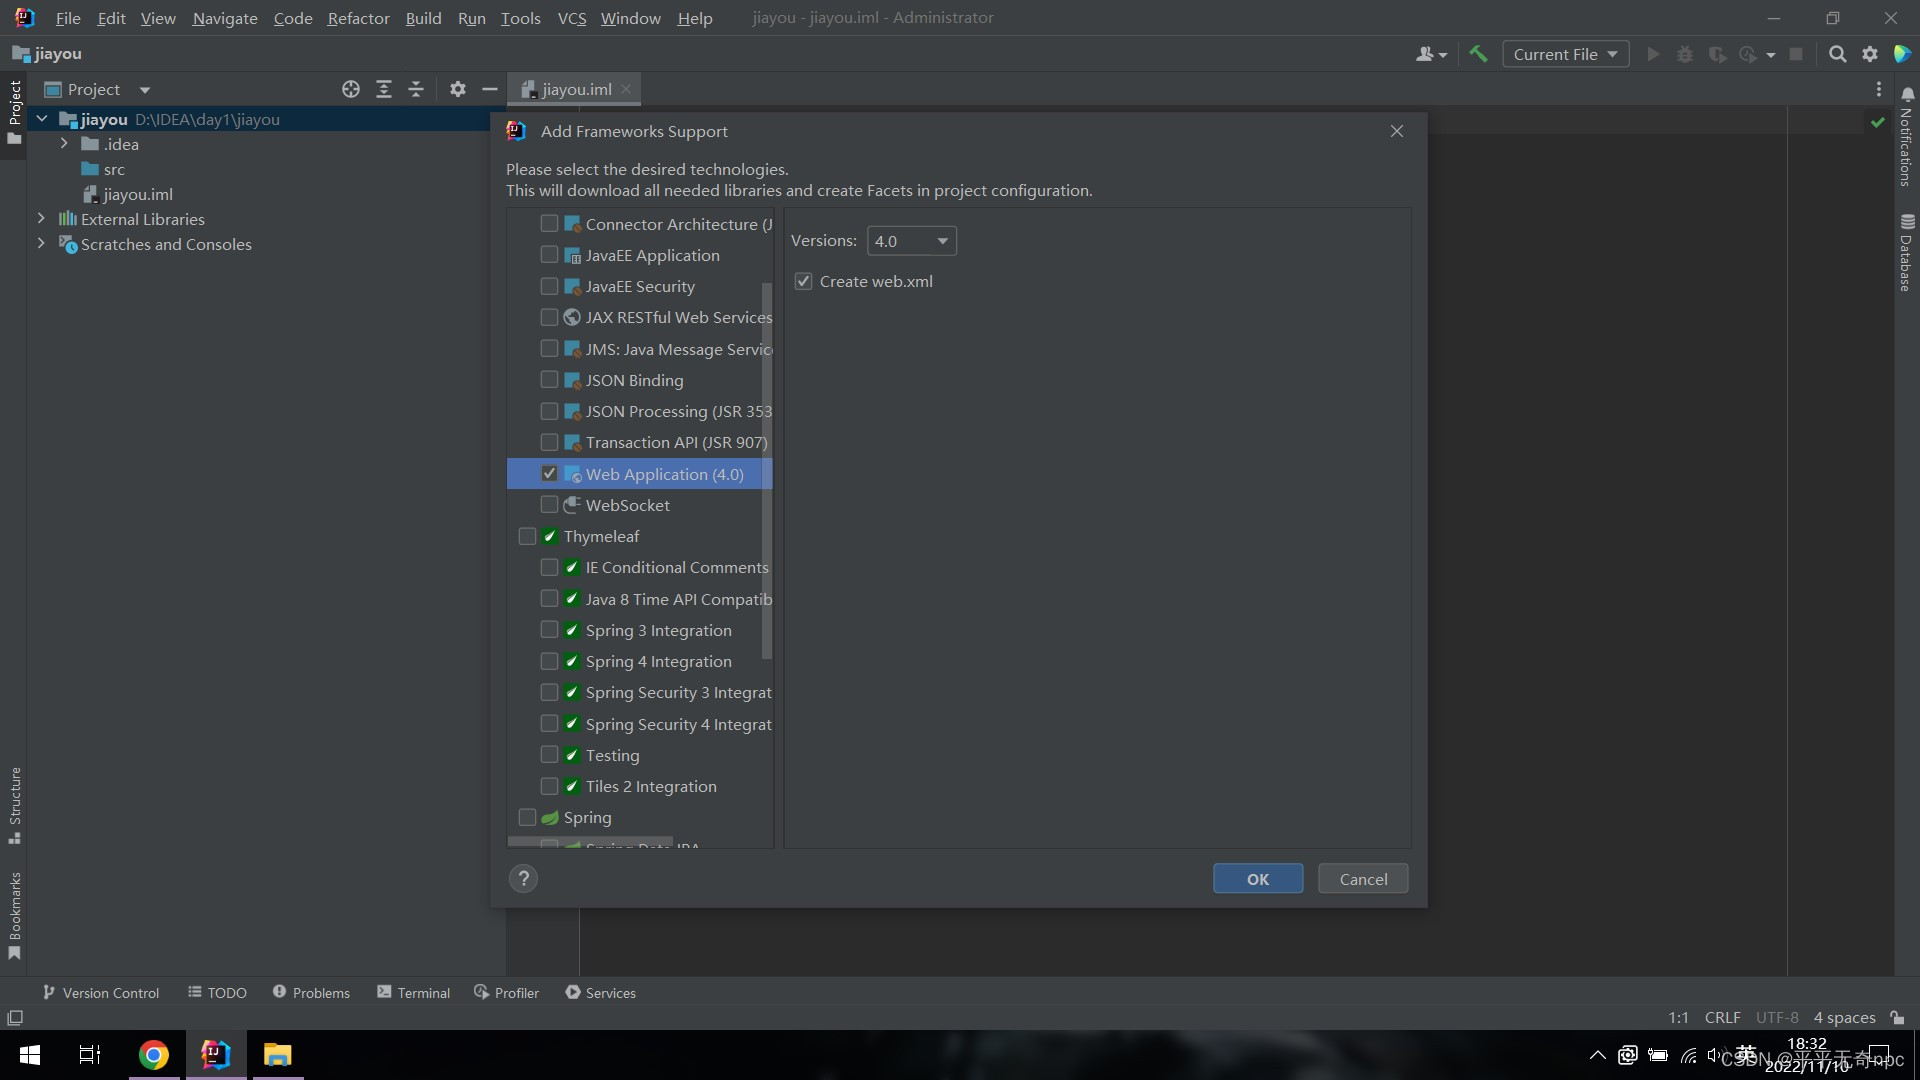
Task: Open the TODO tool window
Action: pos(217,992)
